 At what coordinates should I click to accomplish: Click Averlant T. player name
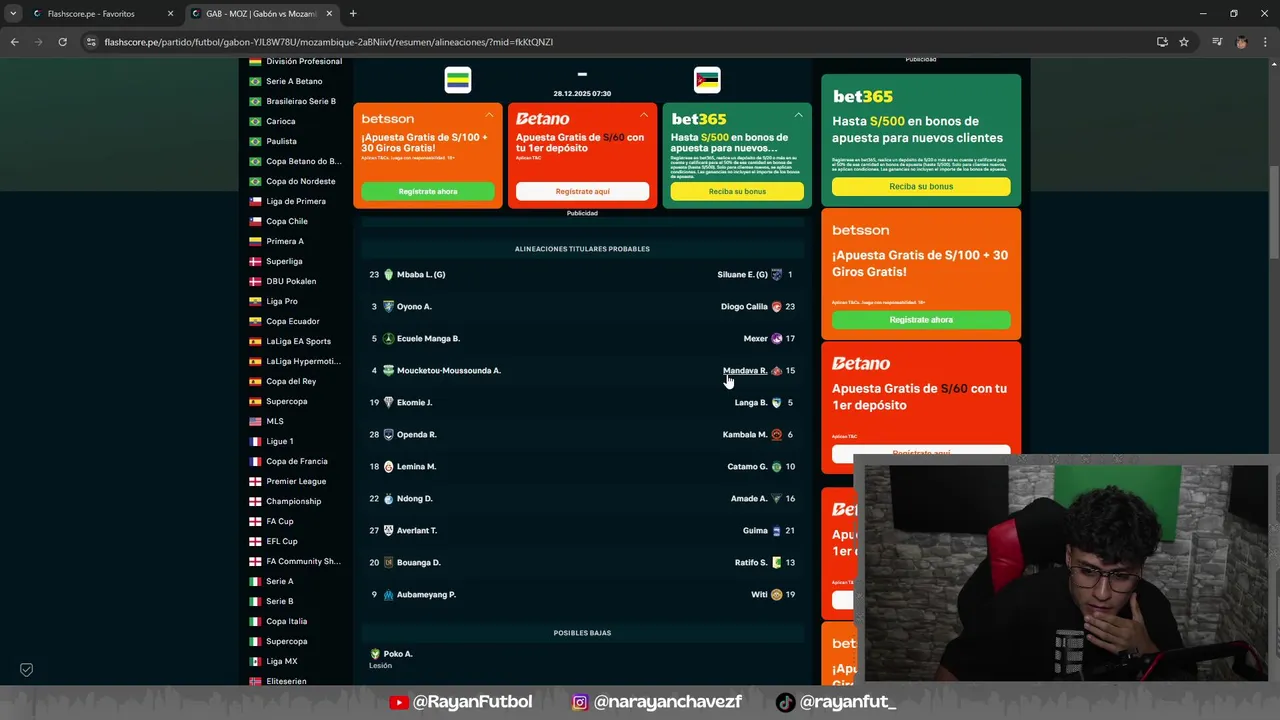(417, 530)
